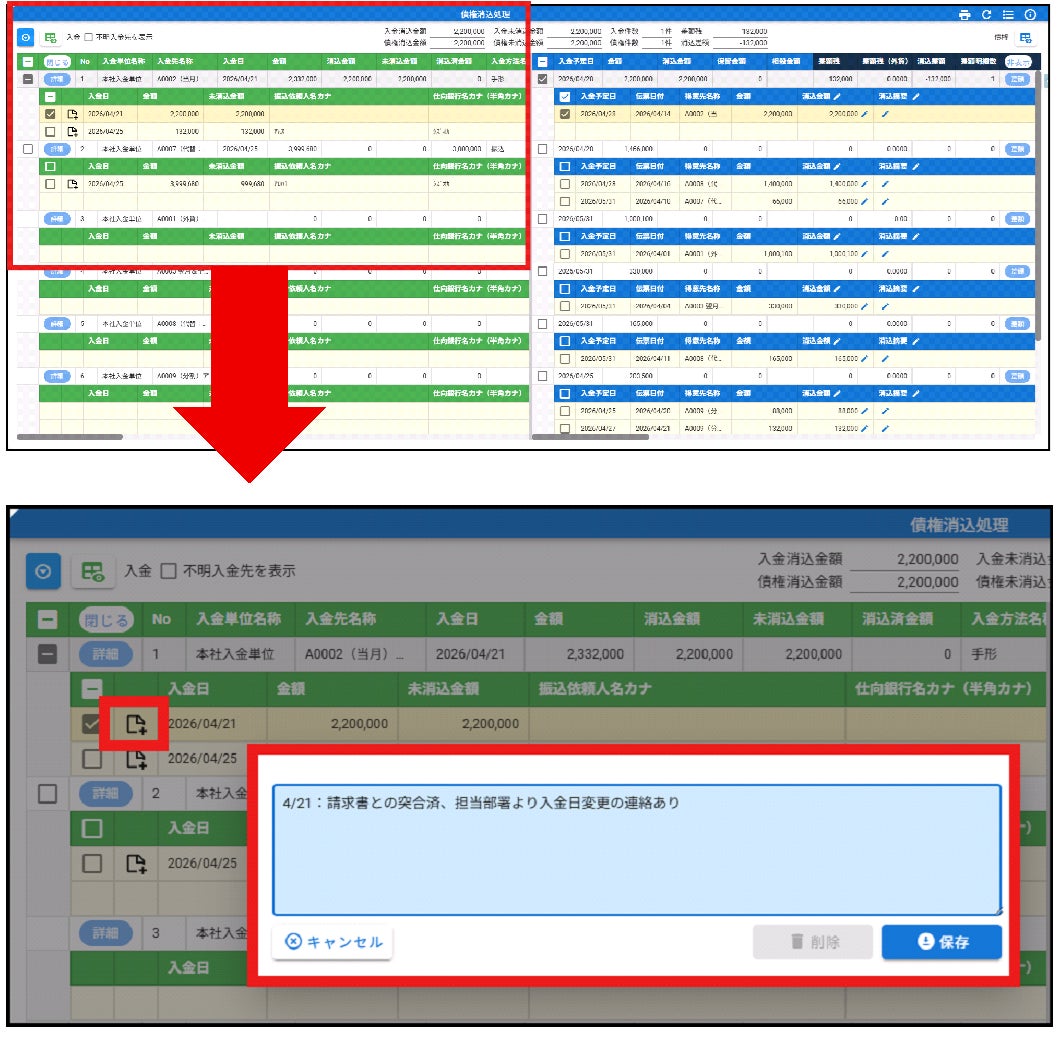Screen dimensions: 1058x1039
Task: Check the row 2 checkbox in the enlarged view
Action: pyautogui.click(x=47, y=793)
